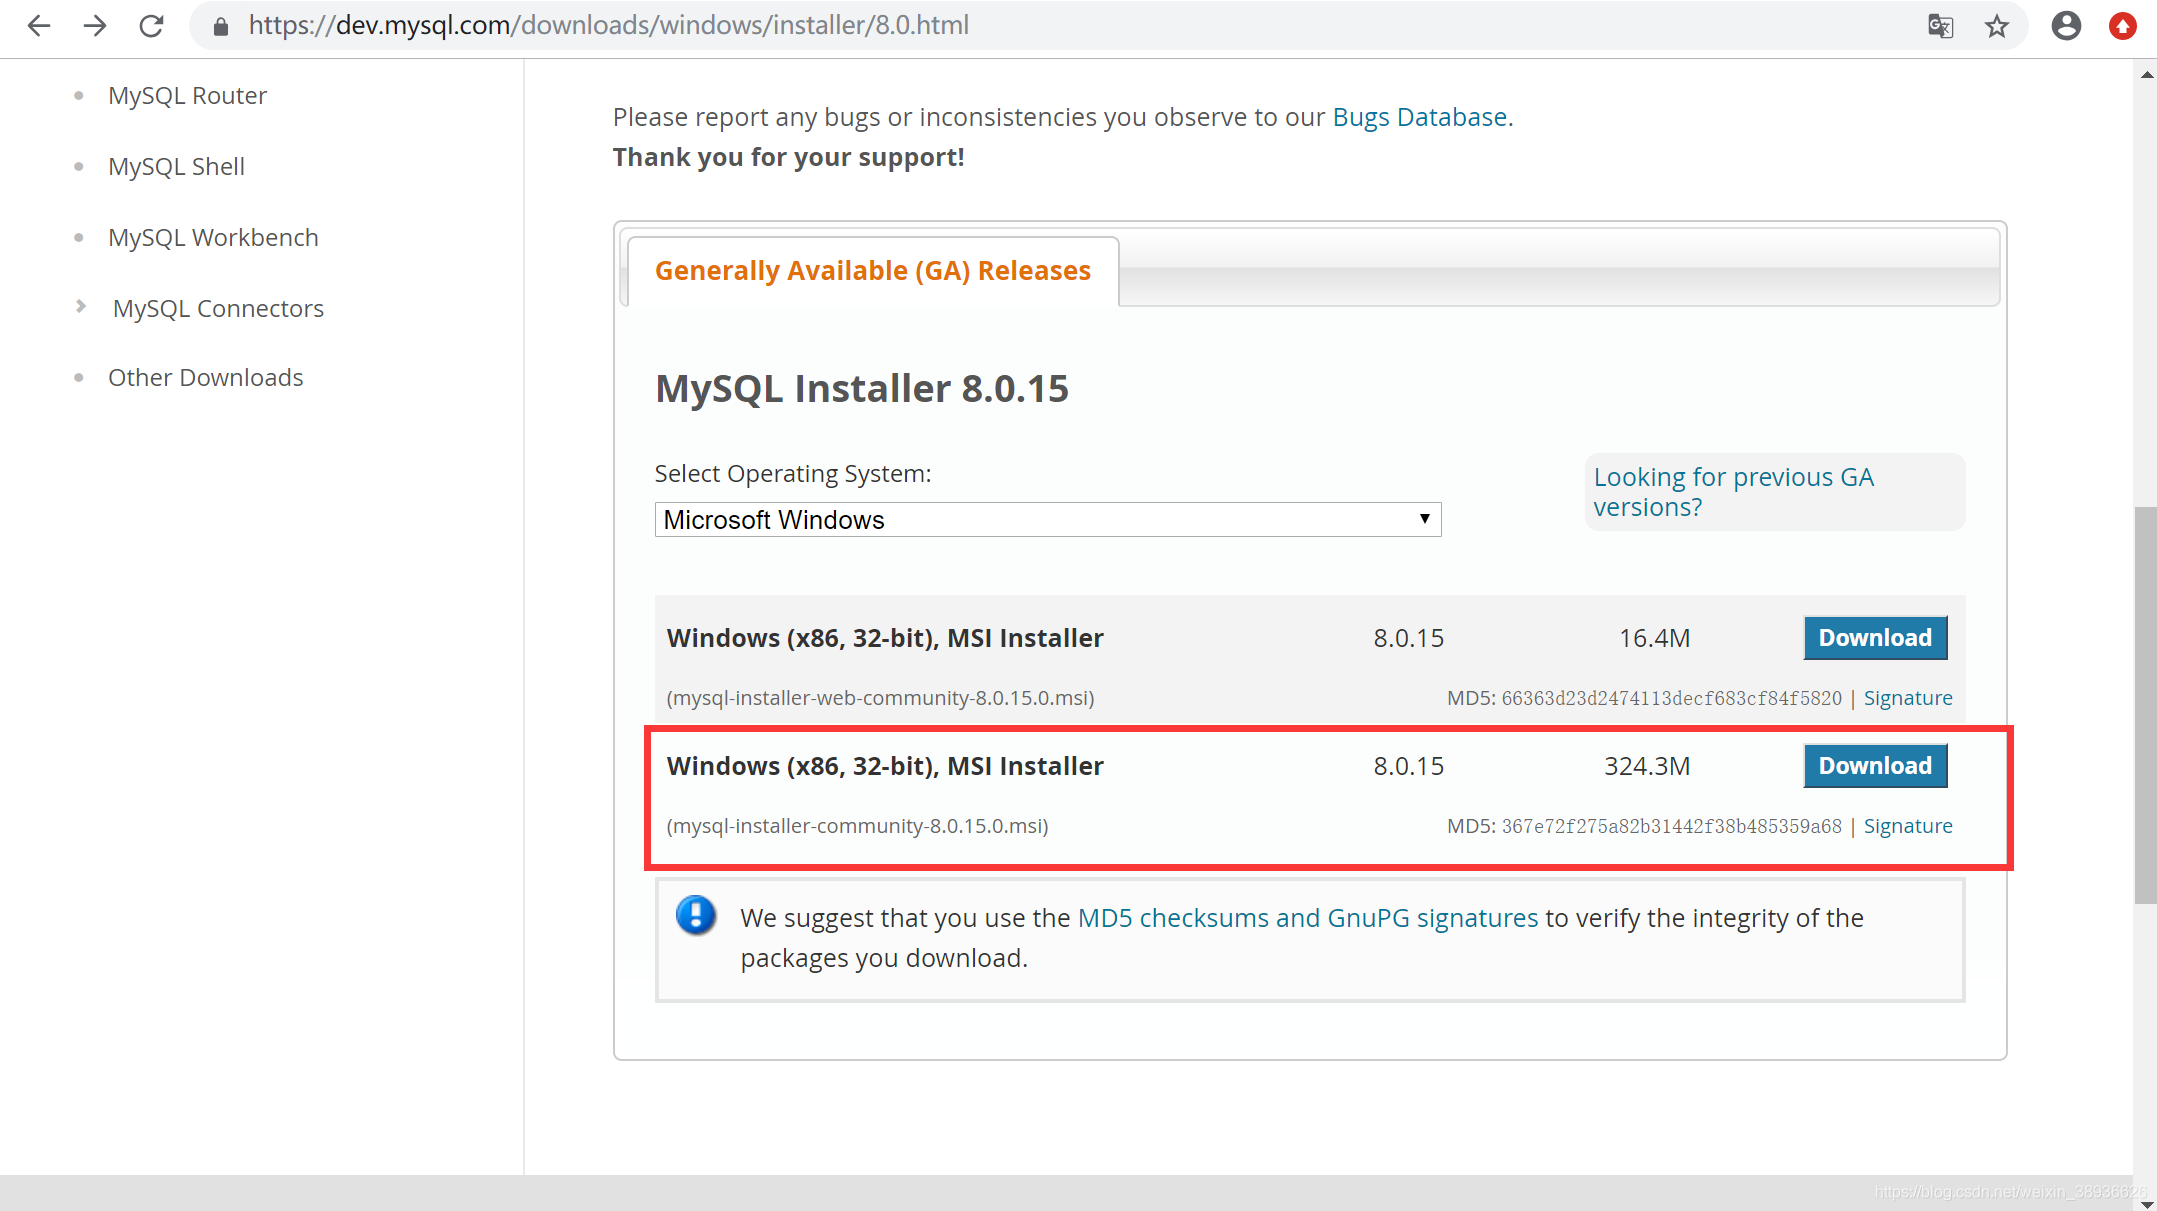Click the address bar URL

pyautogui.click(x=608, y=25)
